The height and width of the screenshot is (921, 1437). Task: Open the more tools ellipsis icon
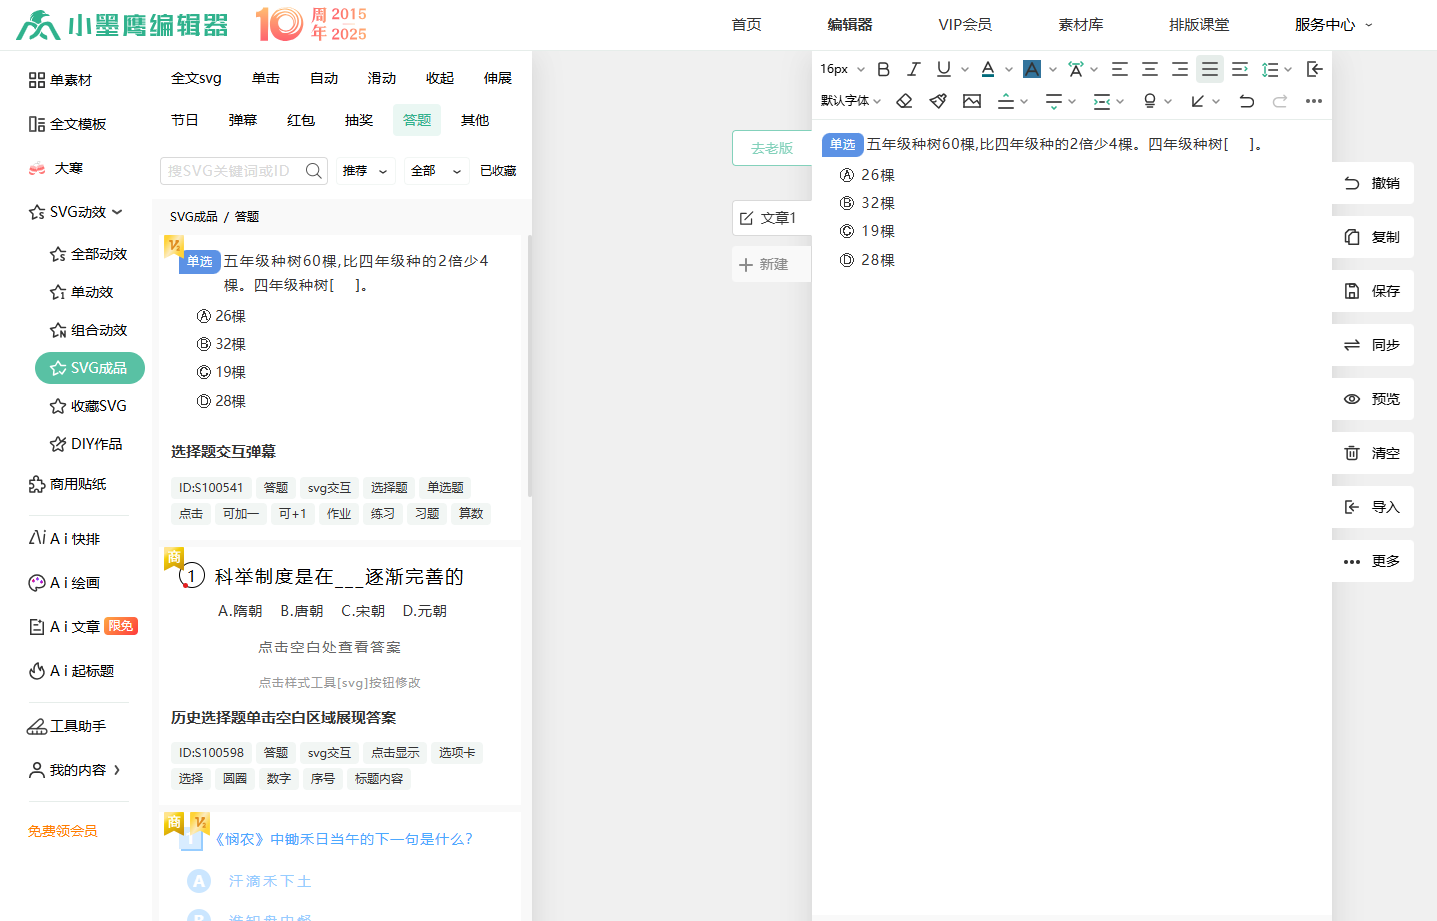coord(1313,100)
